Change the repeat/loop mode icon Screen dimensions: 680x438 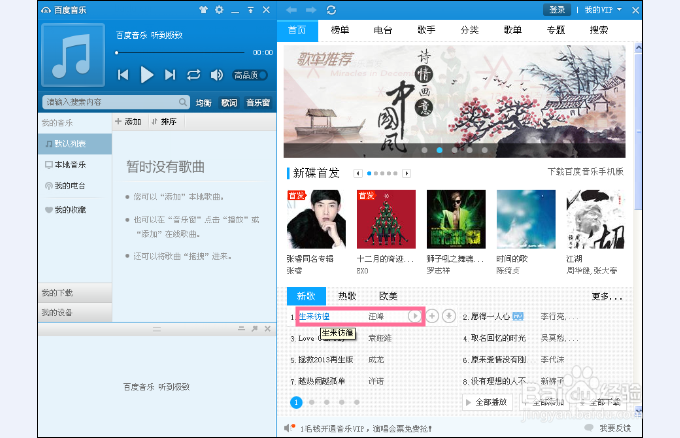click(193, 75)
